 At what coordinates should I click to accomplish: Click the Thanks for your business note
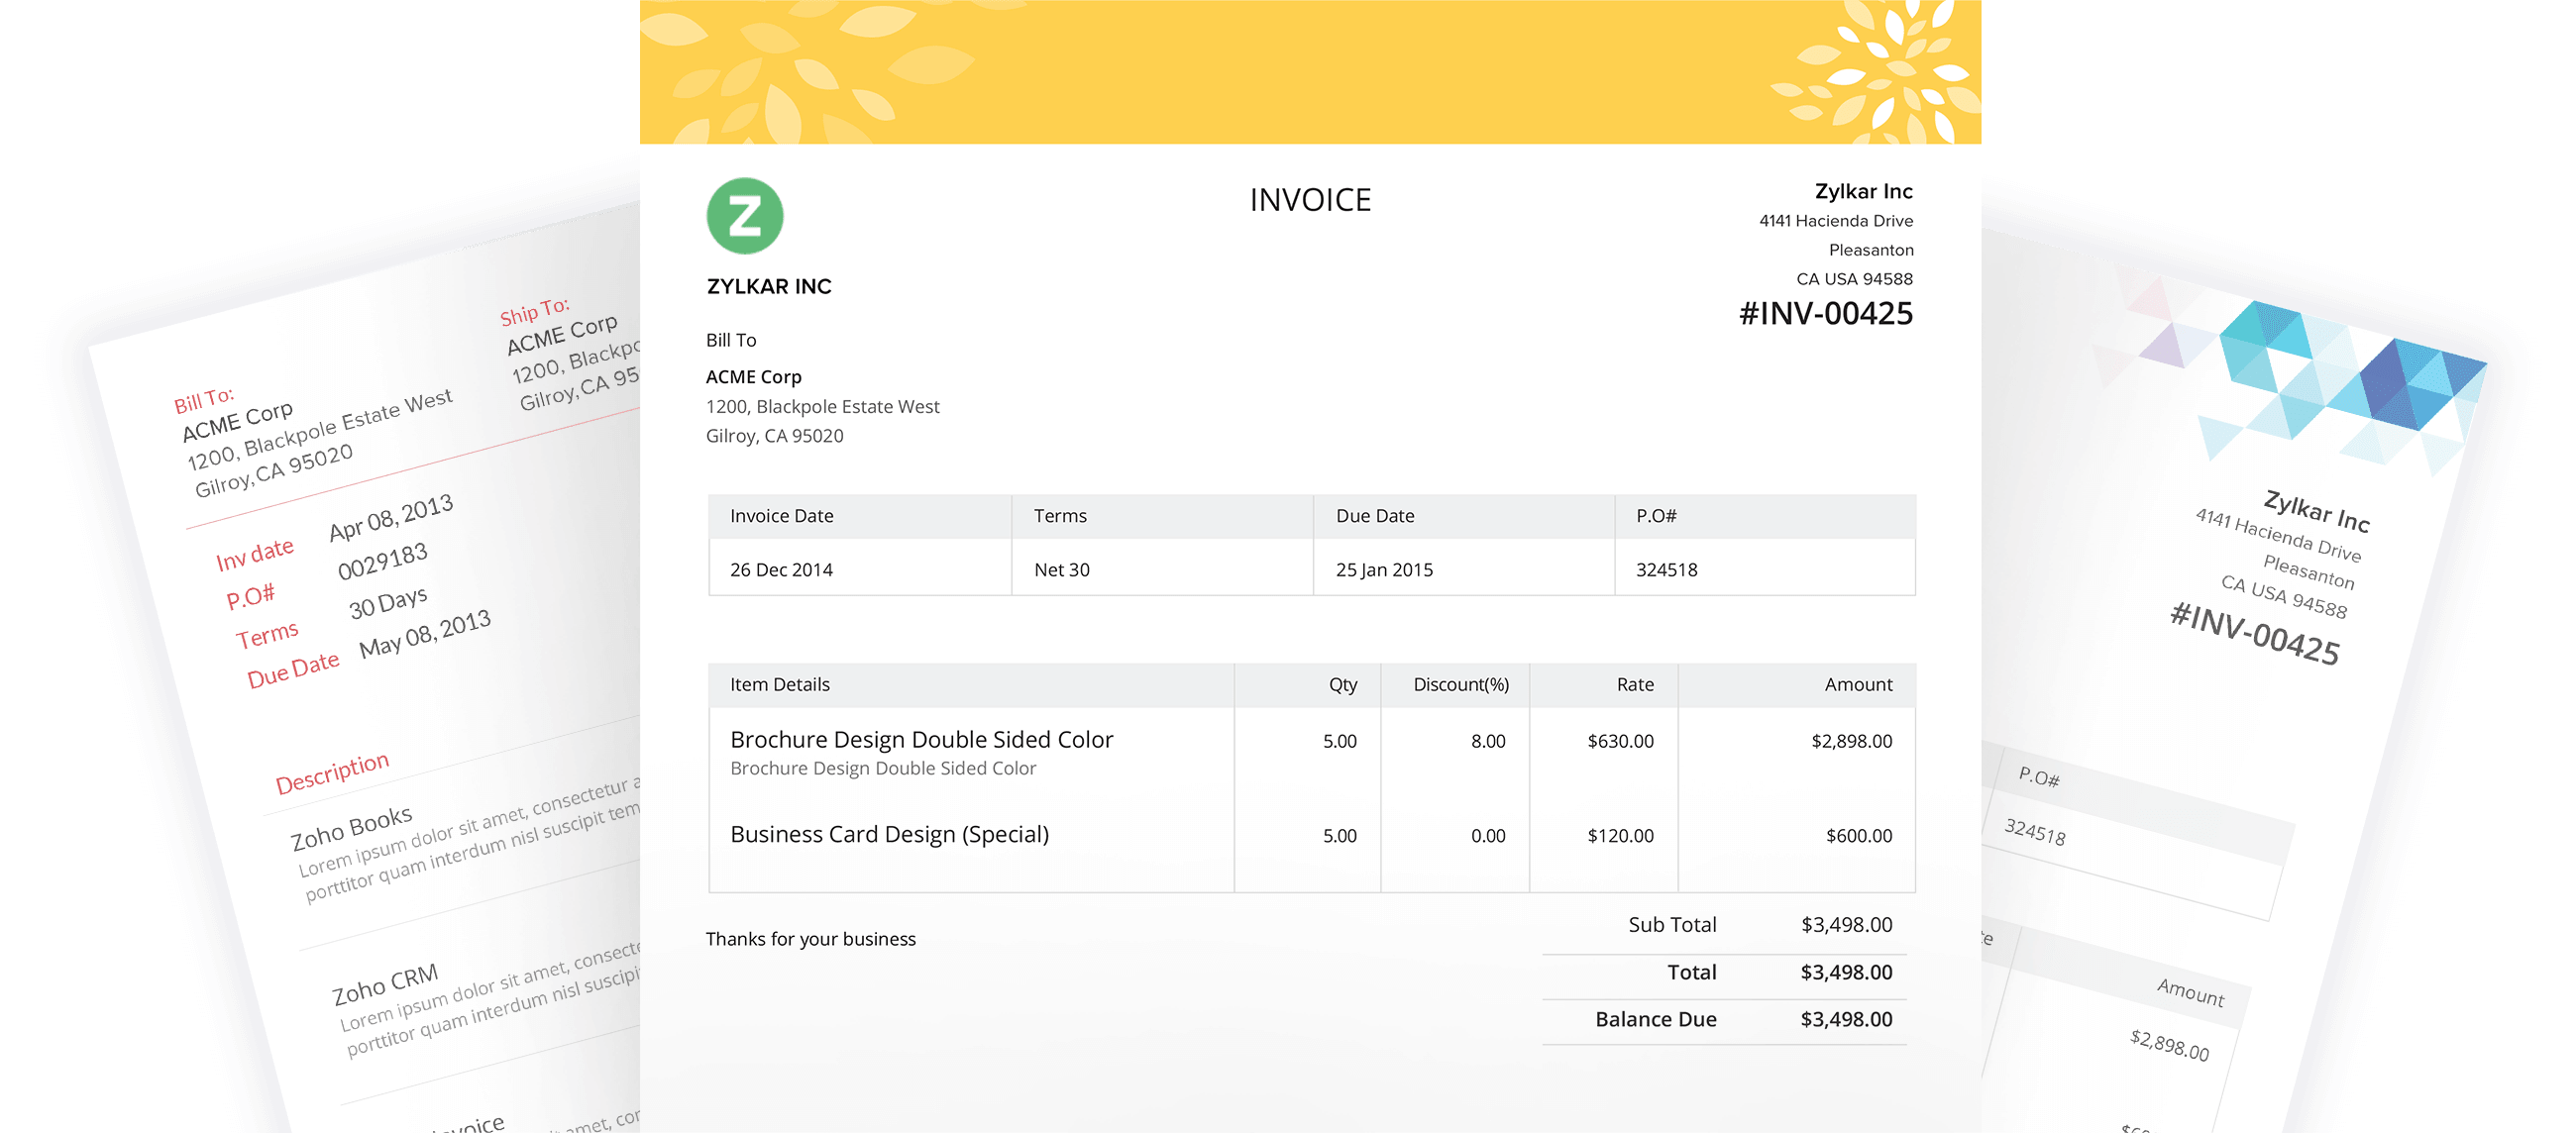click(x=811, y=938)
